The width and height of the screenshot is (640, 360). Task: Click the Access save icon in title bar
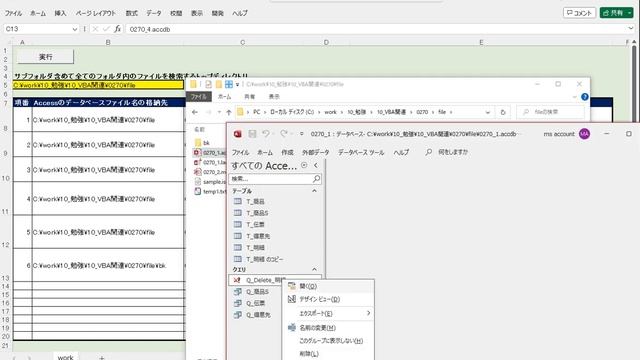point(252,134)
